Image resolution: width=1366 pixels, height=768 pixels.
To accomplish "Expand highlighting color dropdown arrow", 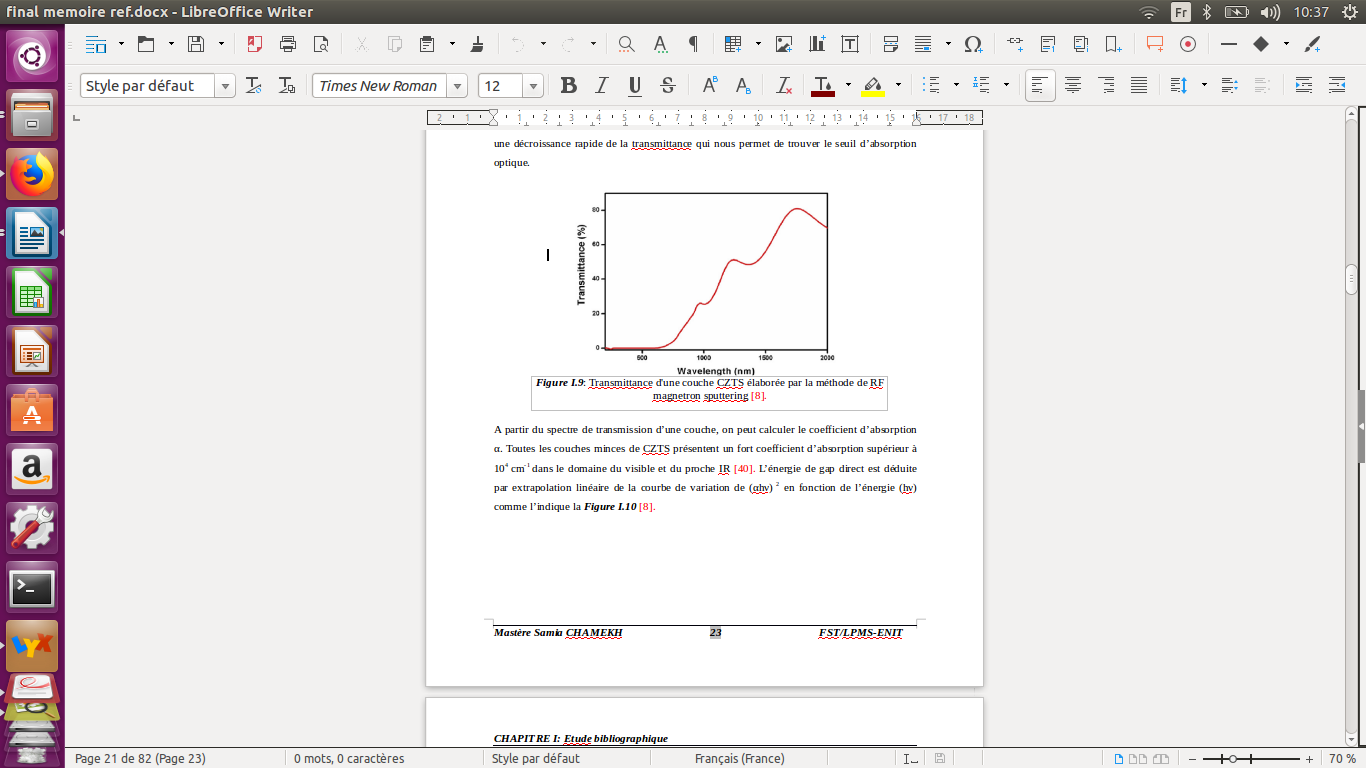I will [898, 85].
